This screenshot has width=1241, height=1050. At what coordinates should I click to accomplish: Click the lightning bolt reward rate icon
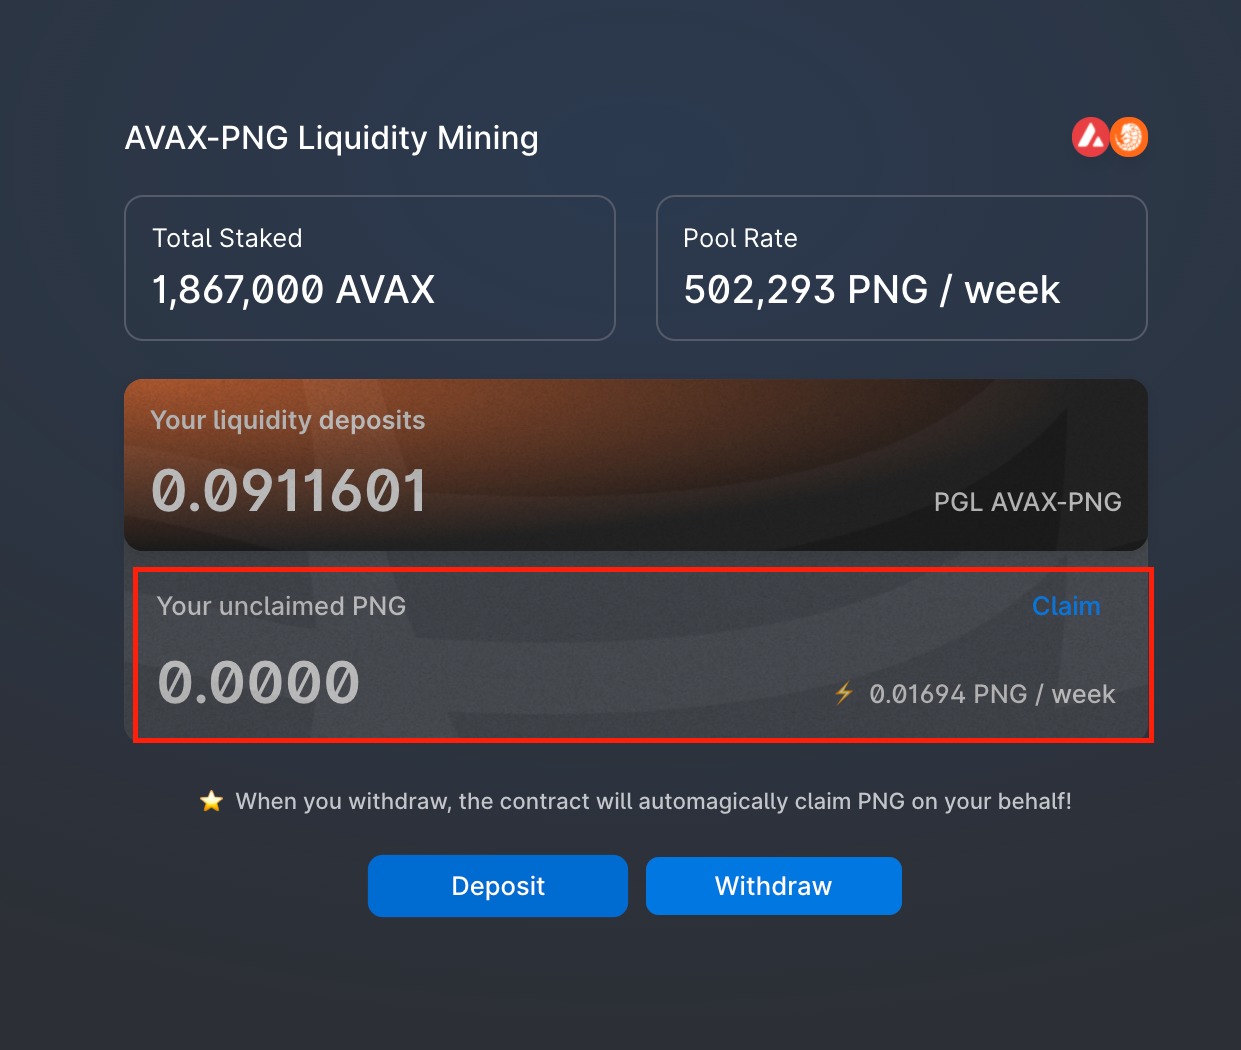pos(844,693)
